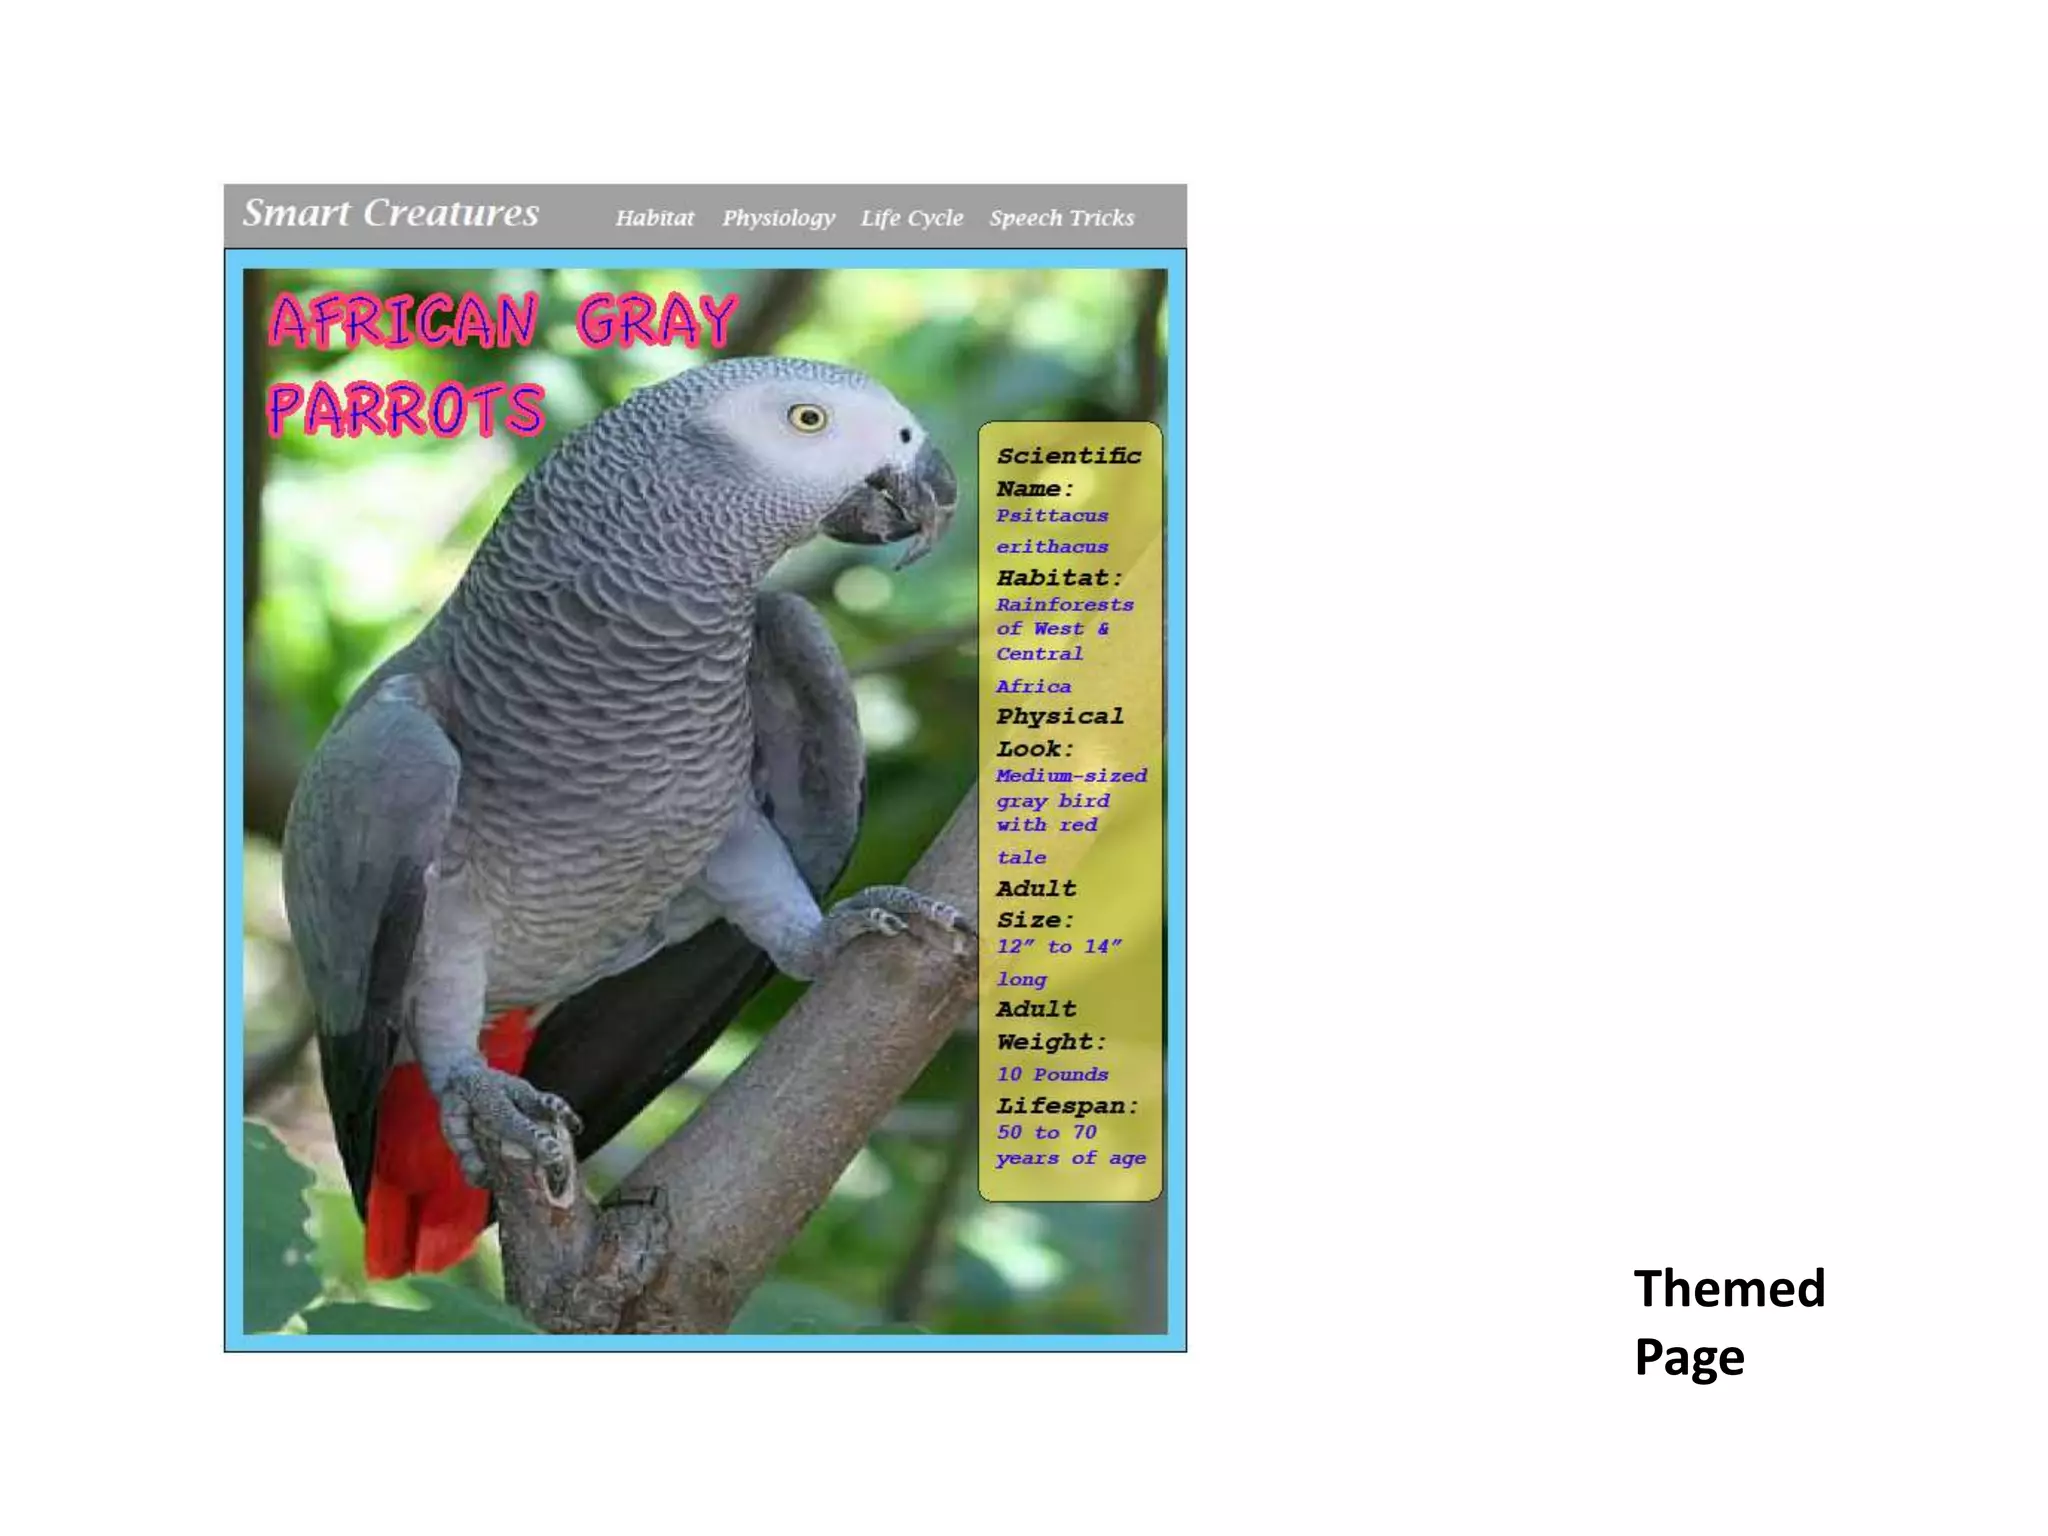Screen dimensions: 2048x1536
Task: Select the Adult Size label
Action: (1036, 904)
